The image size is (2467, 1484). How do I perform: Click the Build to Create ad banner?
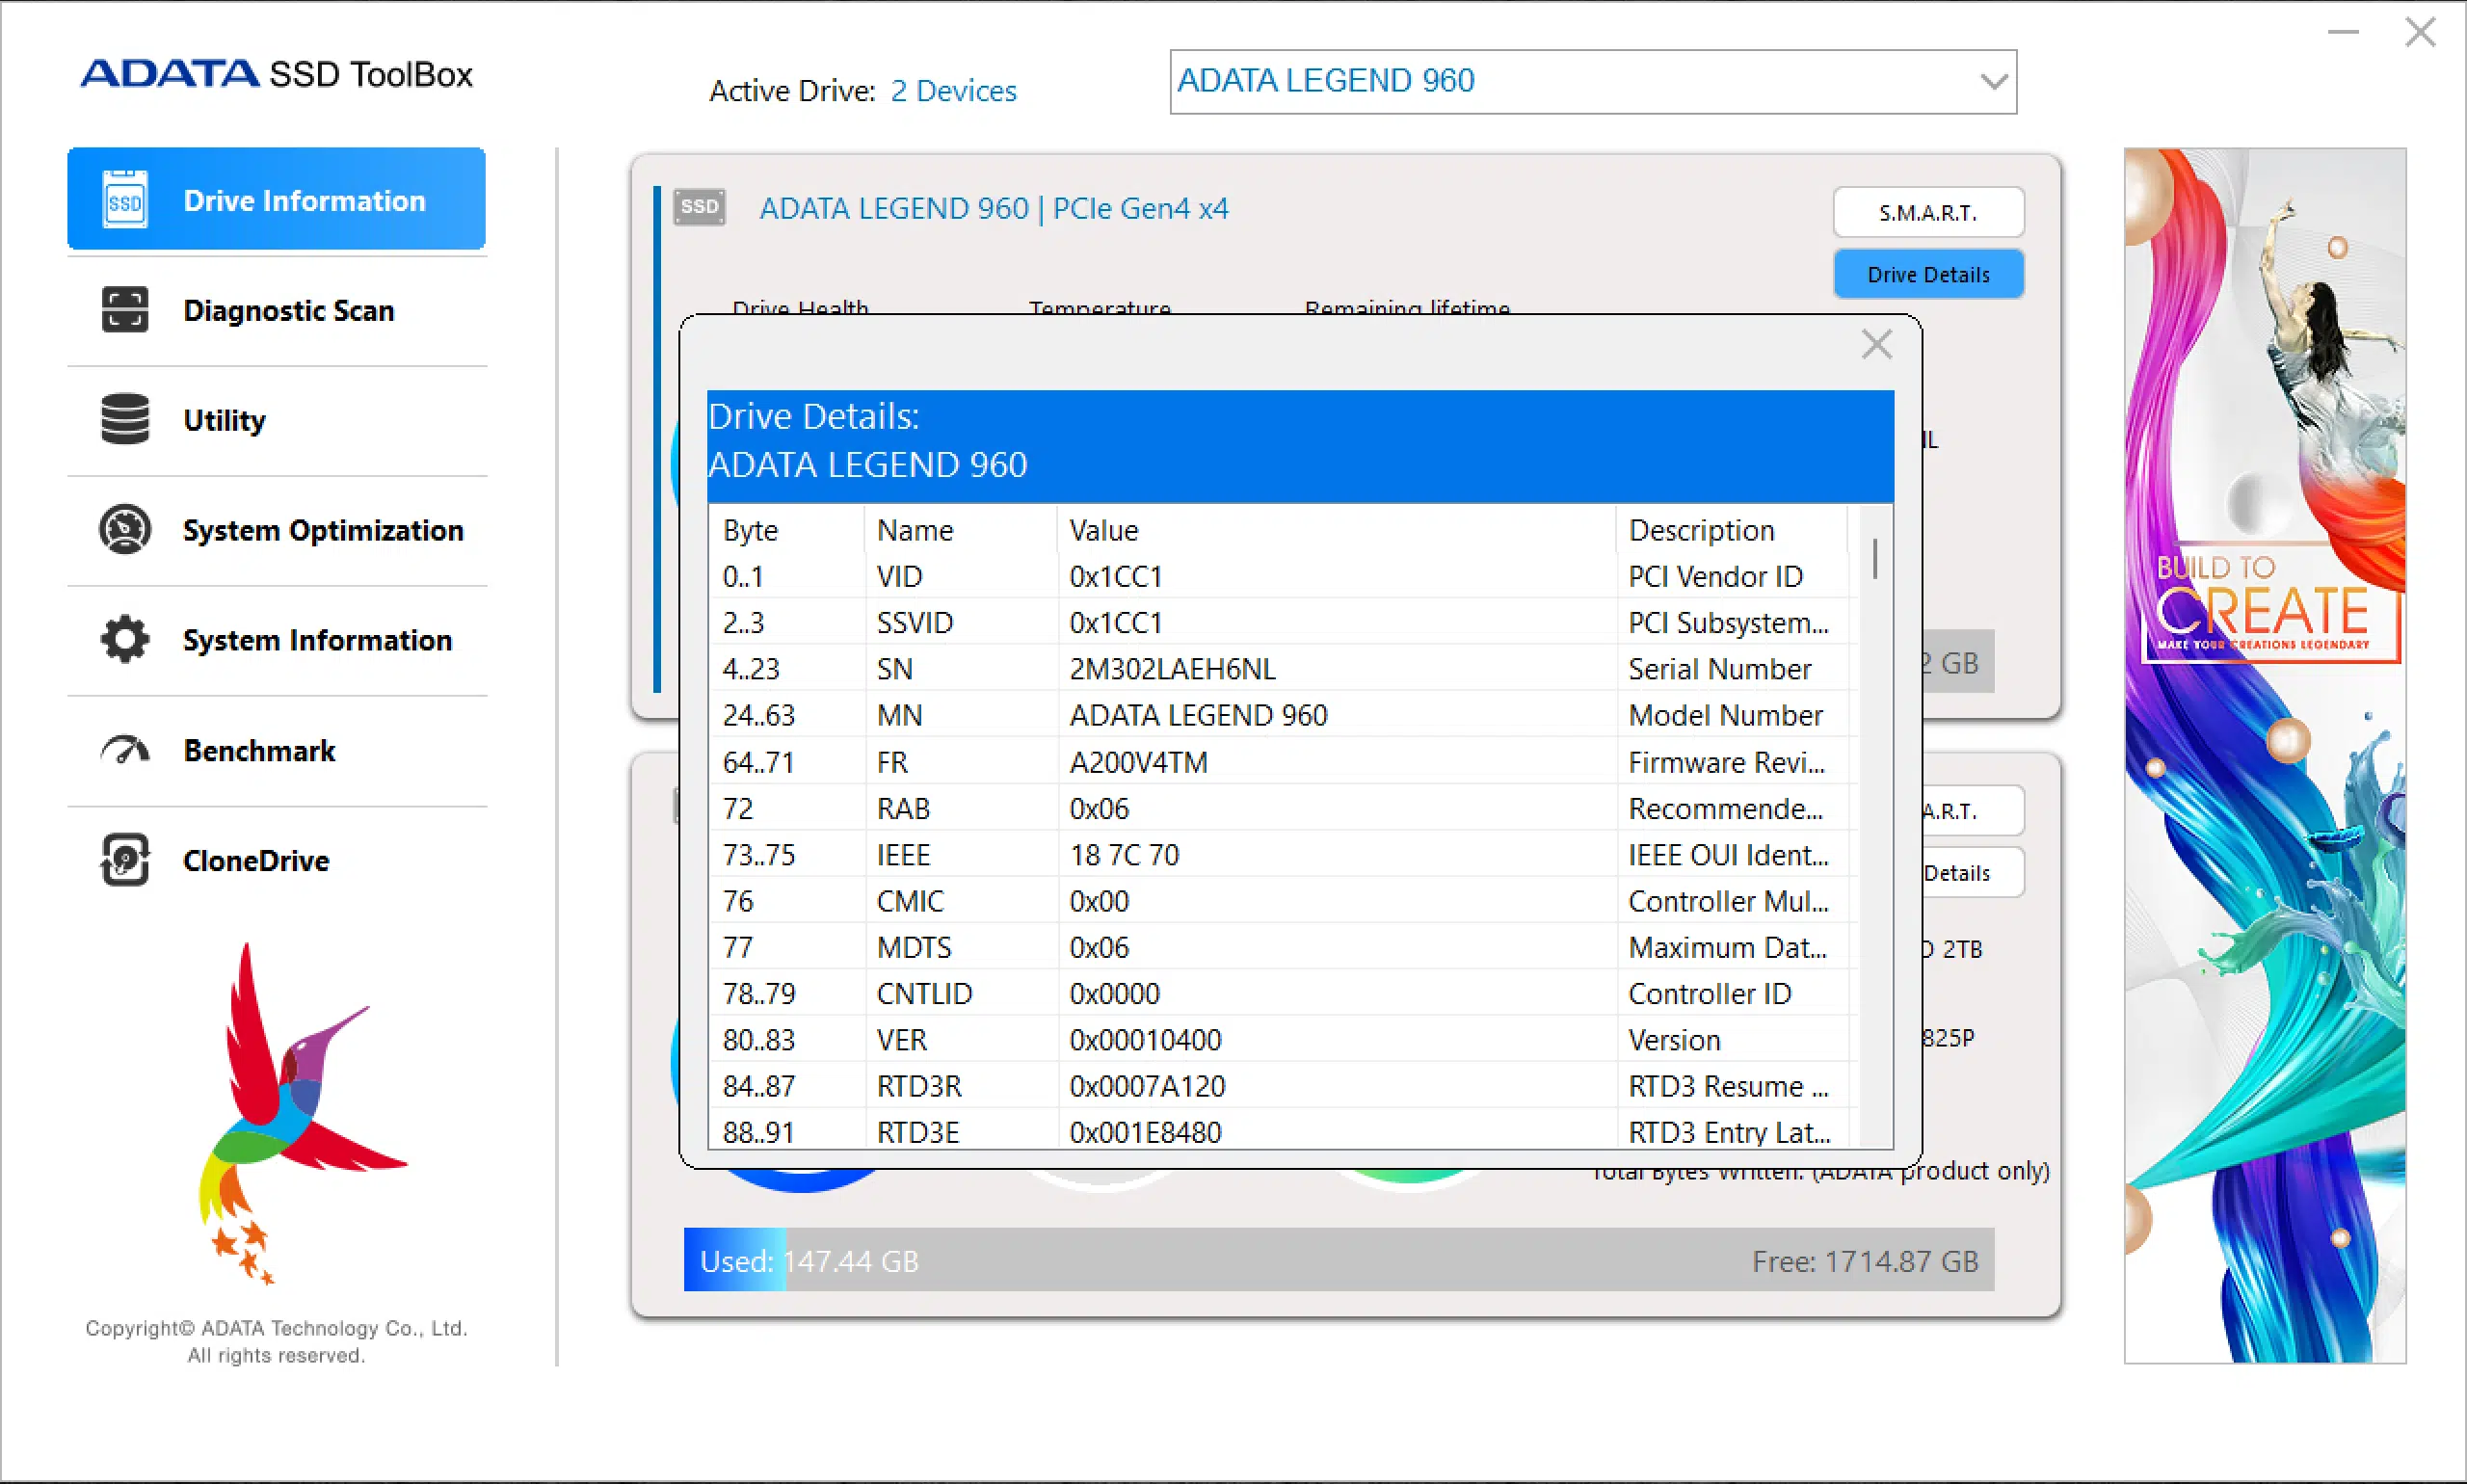point(2264,756)
